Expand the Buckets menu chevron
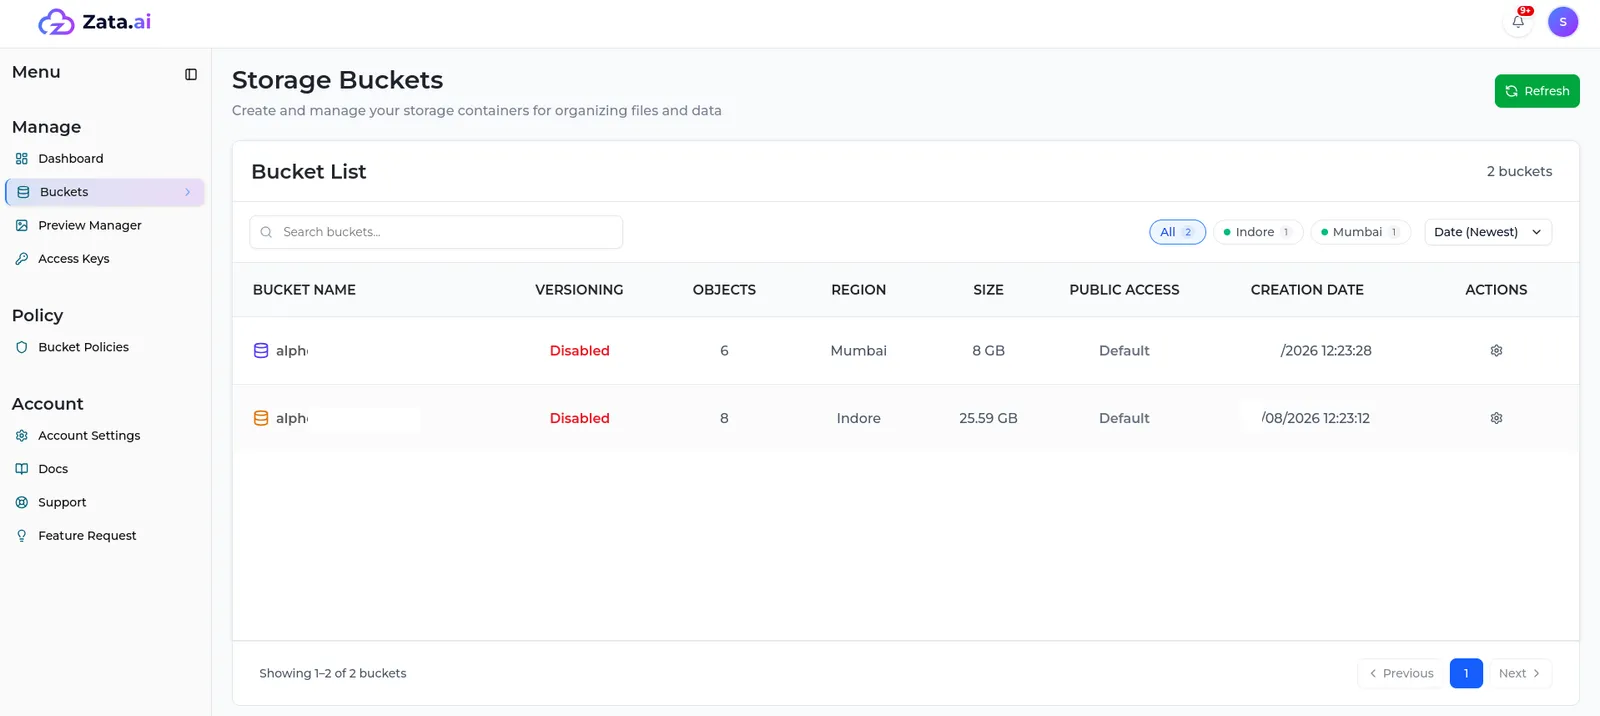The width and height of the screenshot is (1600, 716). pyautogui.click(x=187, y=192)
